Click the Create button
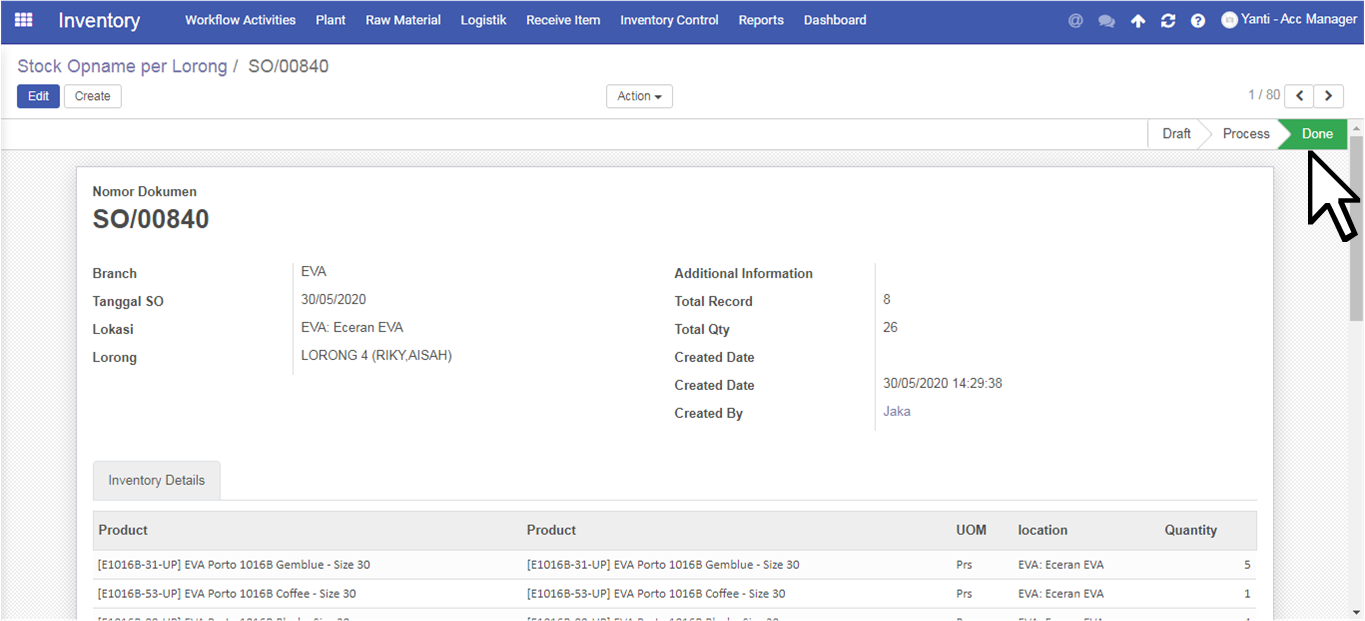The width and height of the screenshot is (1365, 621). point(93,96)
